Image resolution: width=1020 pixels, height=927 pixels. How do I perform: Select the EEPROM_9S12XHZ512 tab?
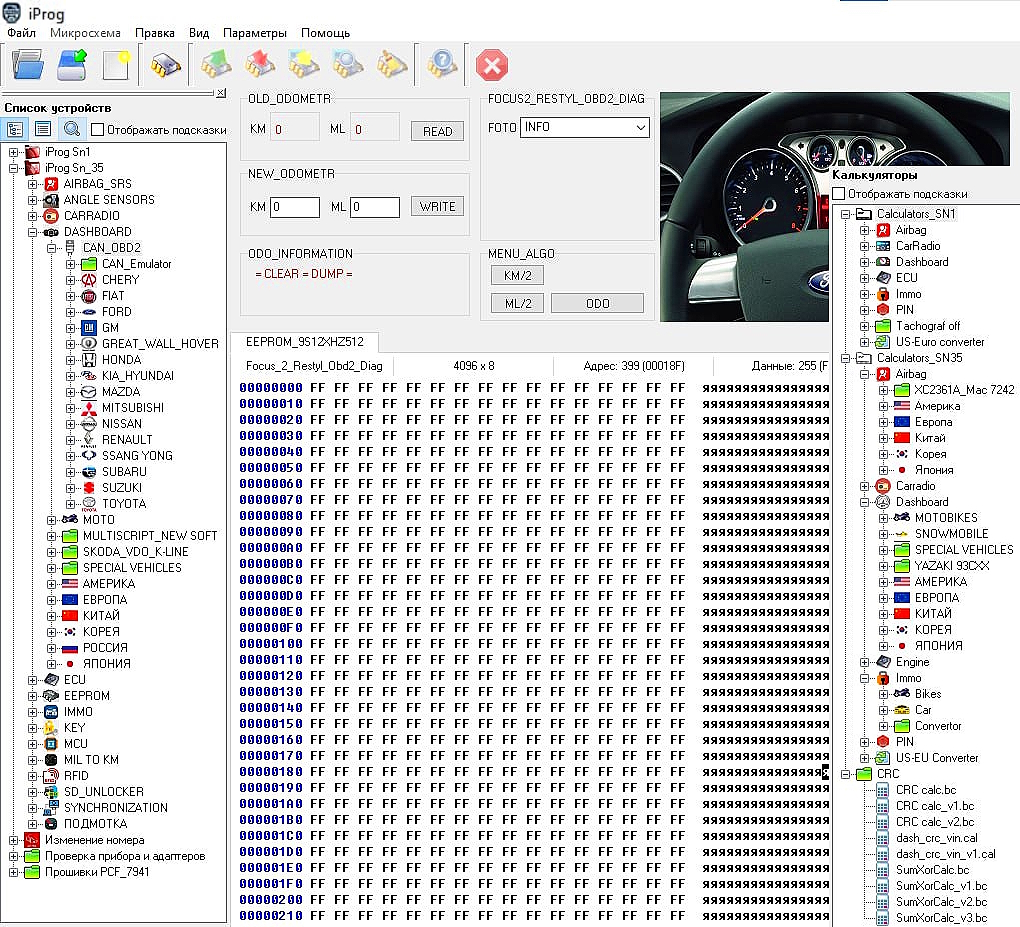304,342
